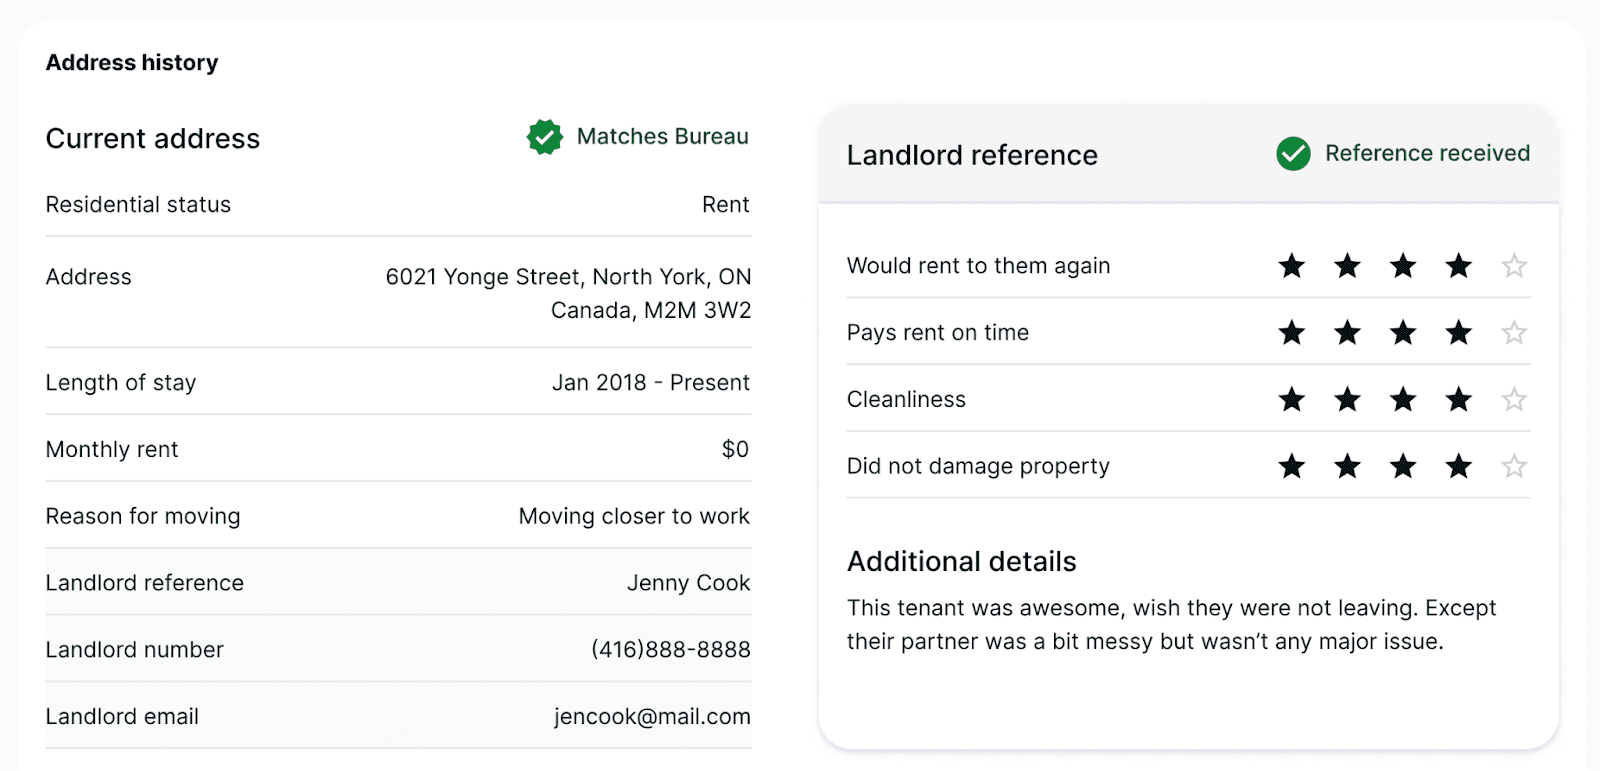Select fifth empty star for Would rent again
Viewport: 1600px width, 771px height.
tap(1514, 266)
